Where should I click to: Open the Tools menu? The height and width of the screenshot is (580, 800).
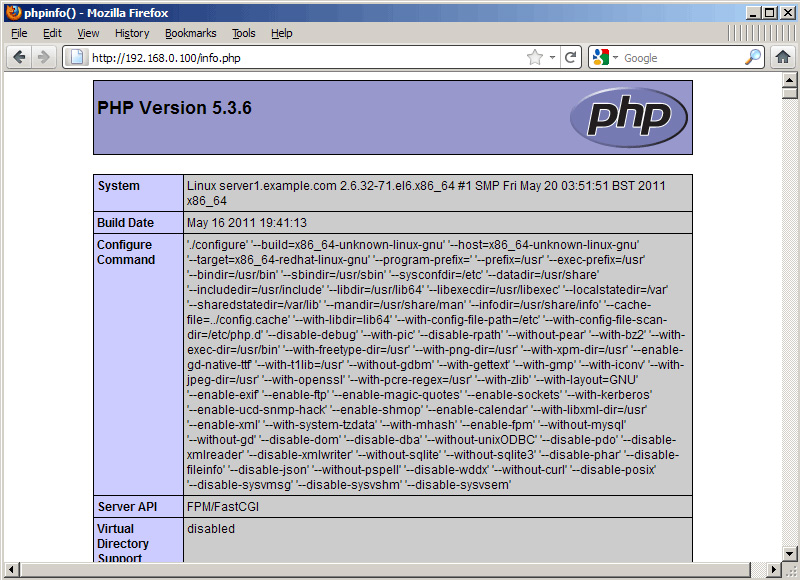(x=243, y=33)
